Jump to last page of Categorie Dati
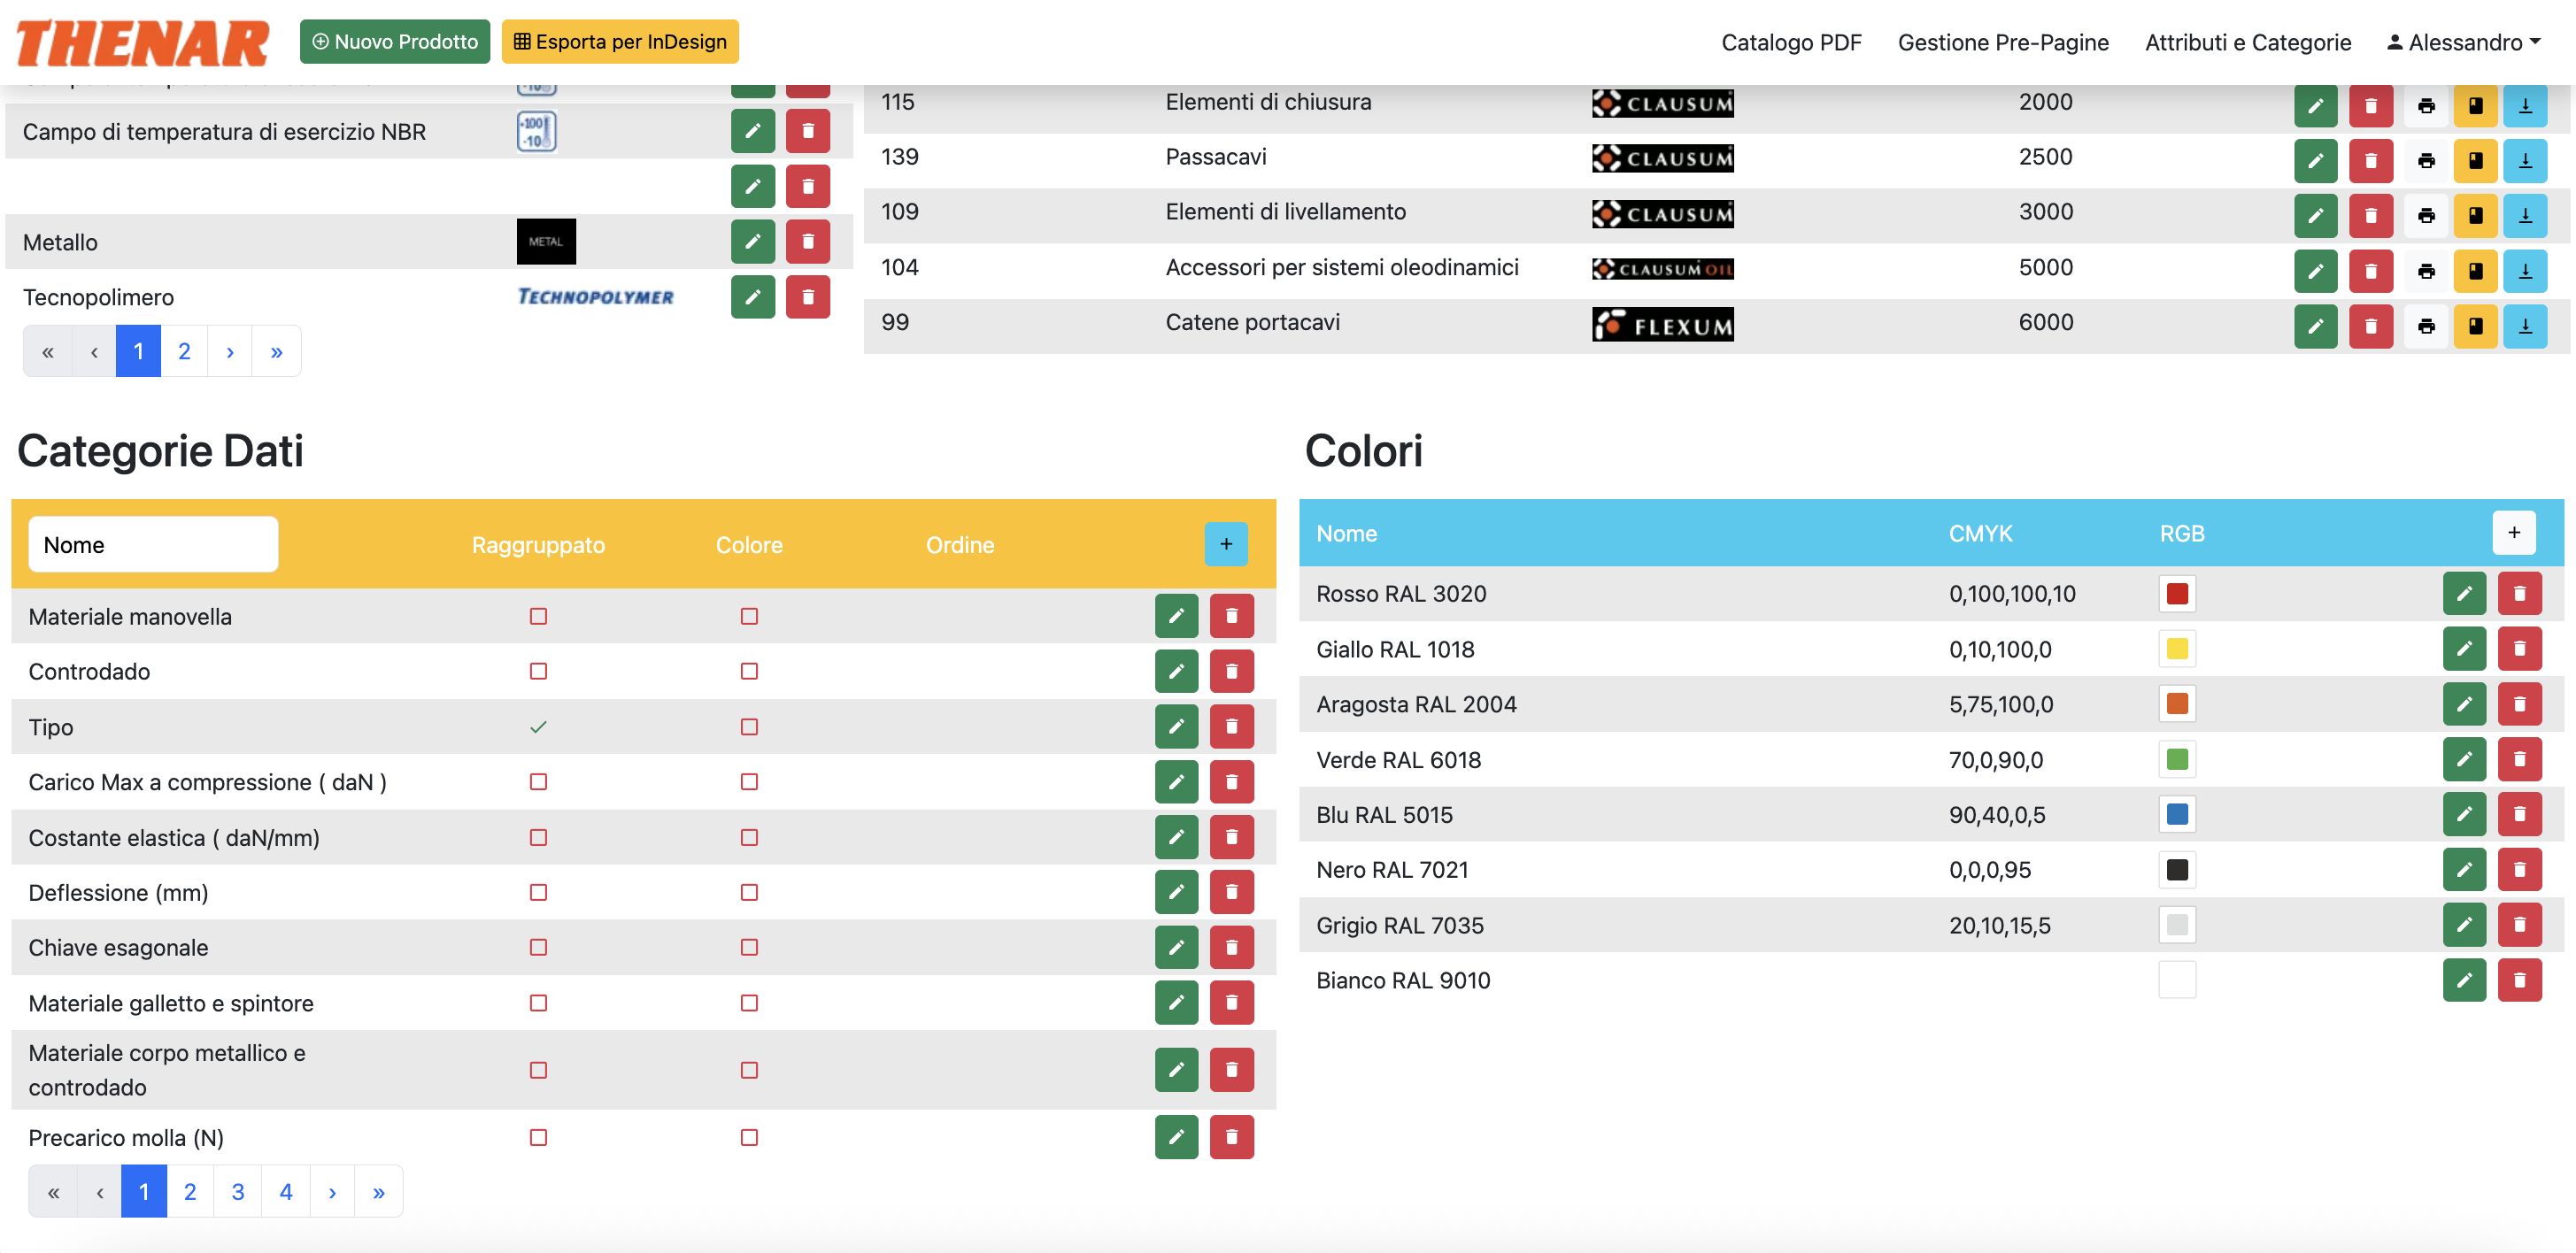2576x1253 pixels. tap(378, 1191)
